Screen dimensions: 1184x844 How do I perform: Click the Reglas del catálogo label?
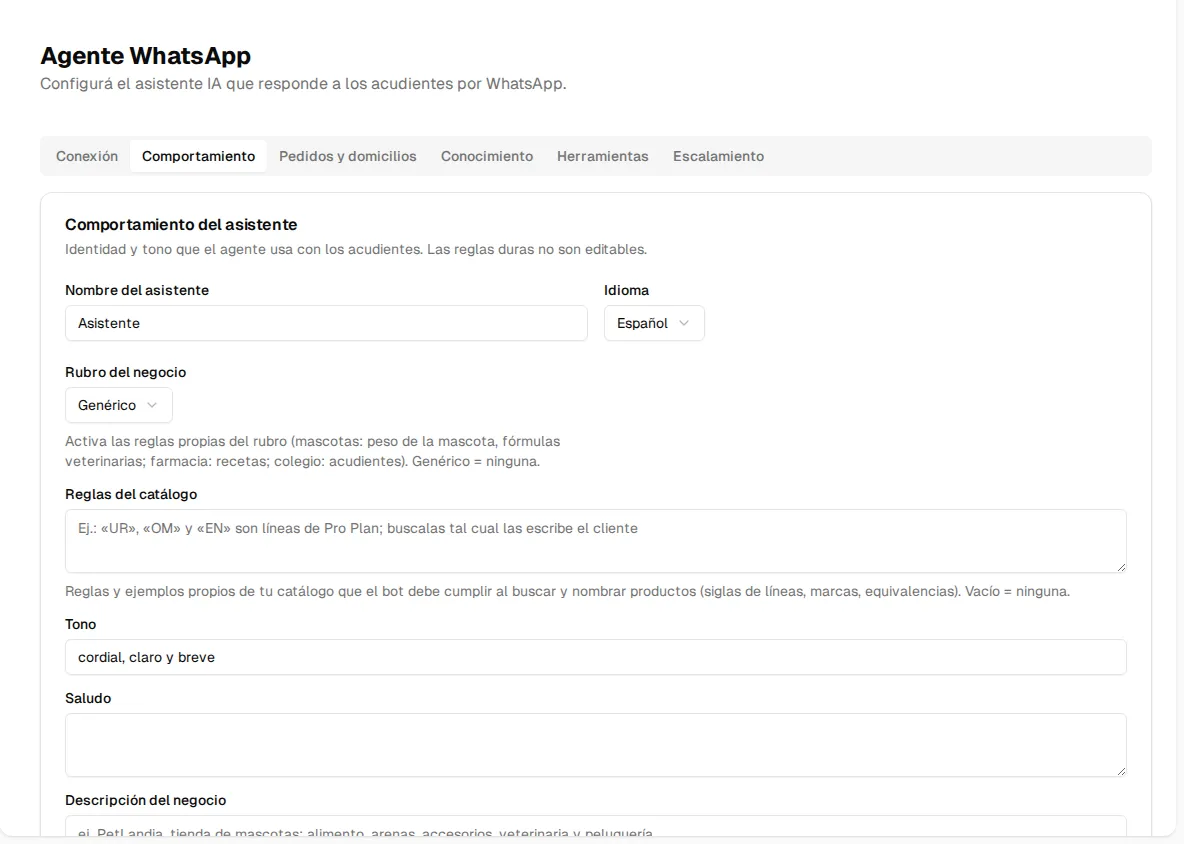[131, 494]
